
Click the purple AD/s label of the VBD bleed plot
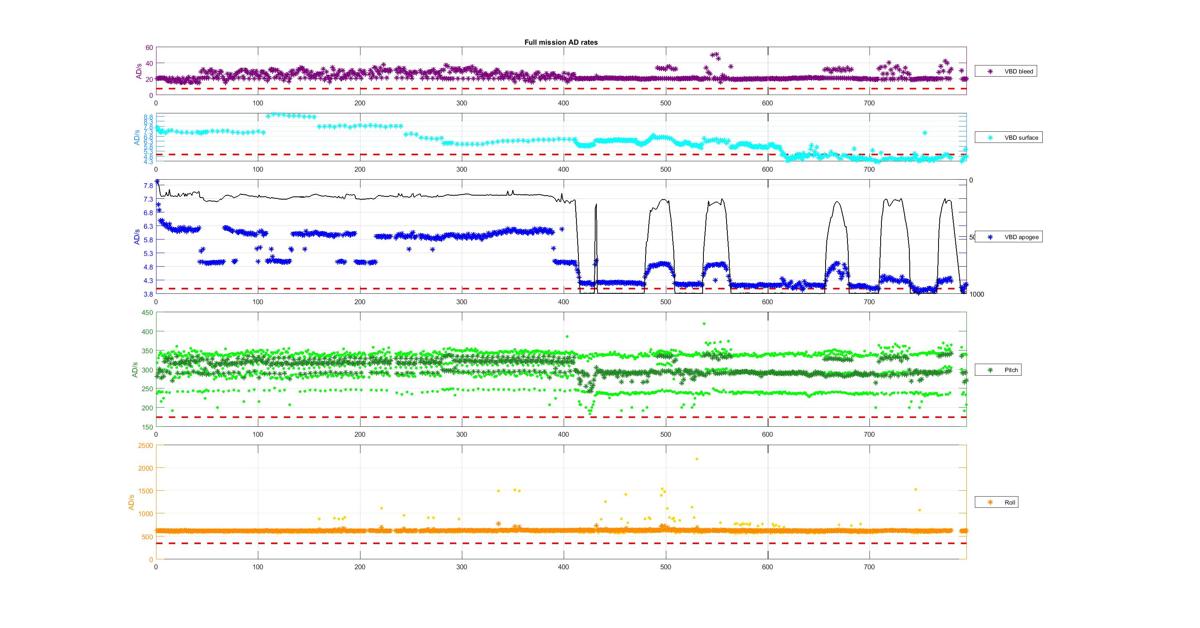tap(137, 72)
